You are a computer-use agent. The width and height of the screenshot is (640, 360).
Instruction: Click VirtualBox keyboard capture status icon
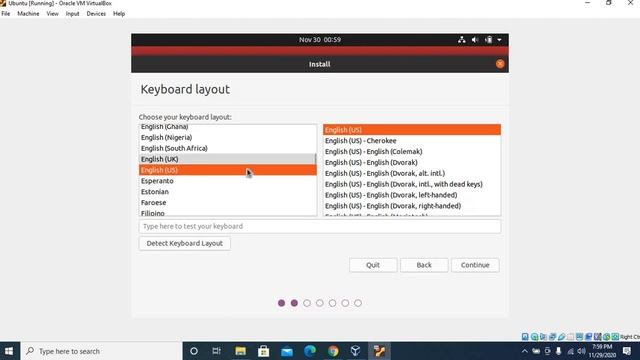coord(615,337)
